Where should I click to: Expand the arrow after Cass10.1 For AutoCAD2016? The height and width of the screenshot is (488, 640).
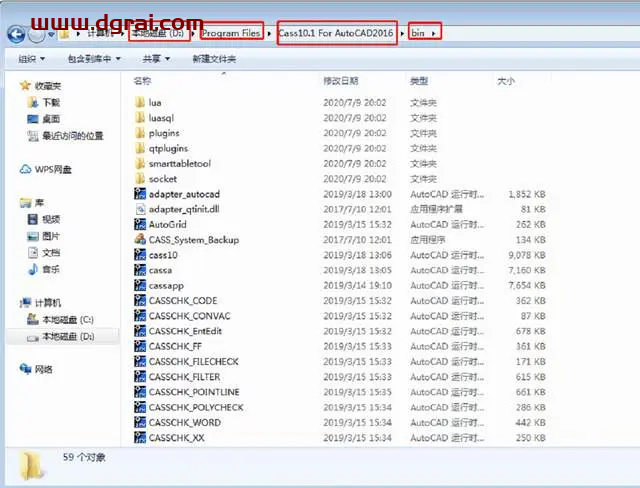tap(402, 33)
